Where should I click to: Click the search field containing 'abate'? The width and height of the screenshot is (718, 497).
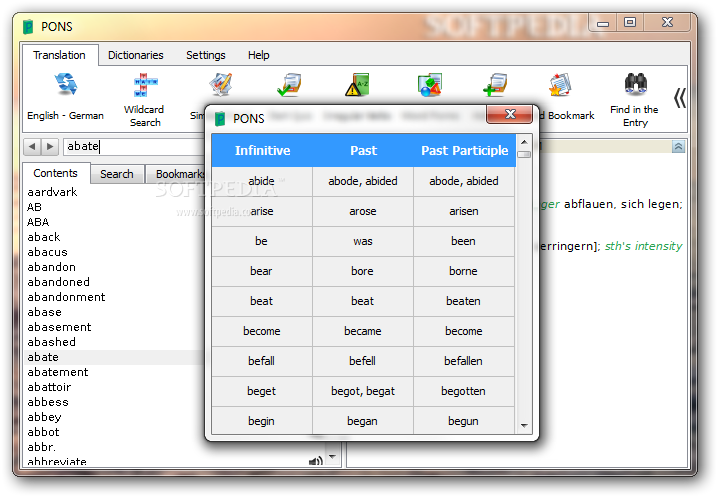coord(134,147)
